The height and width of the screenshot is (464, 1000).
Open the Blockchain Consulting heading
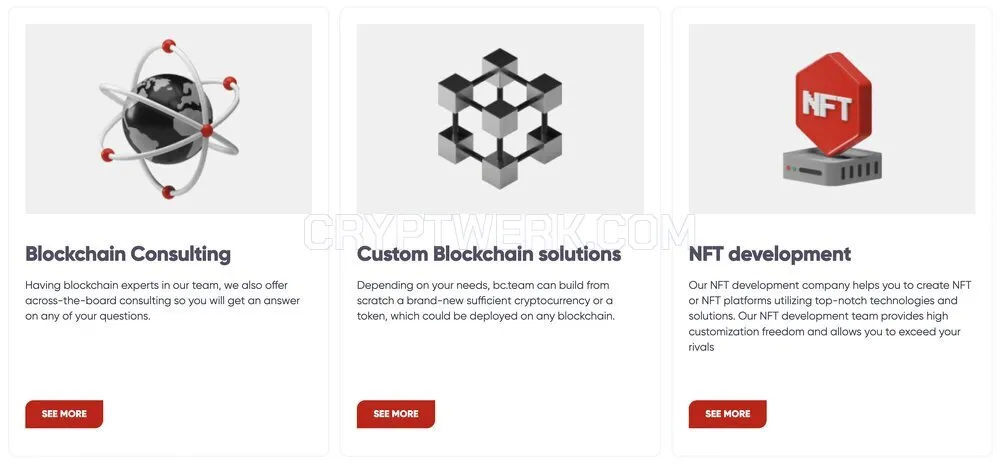pos(128,254)
